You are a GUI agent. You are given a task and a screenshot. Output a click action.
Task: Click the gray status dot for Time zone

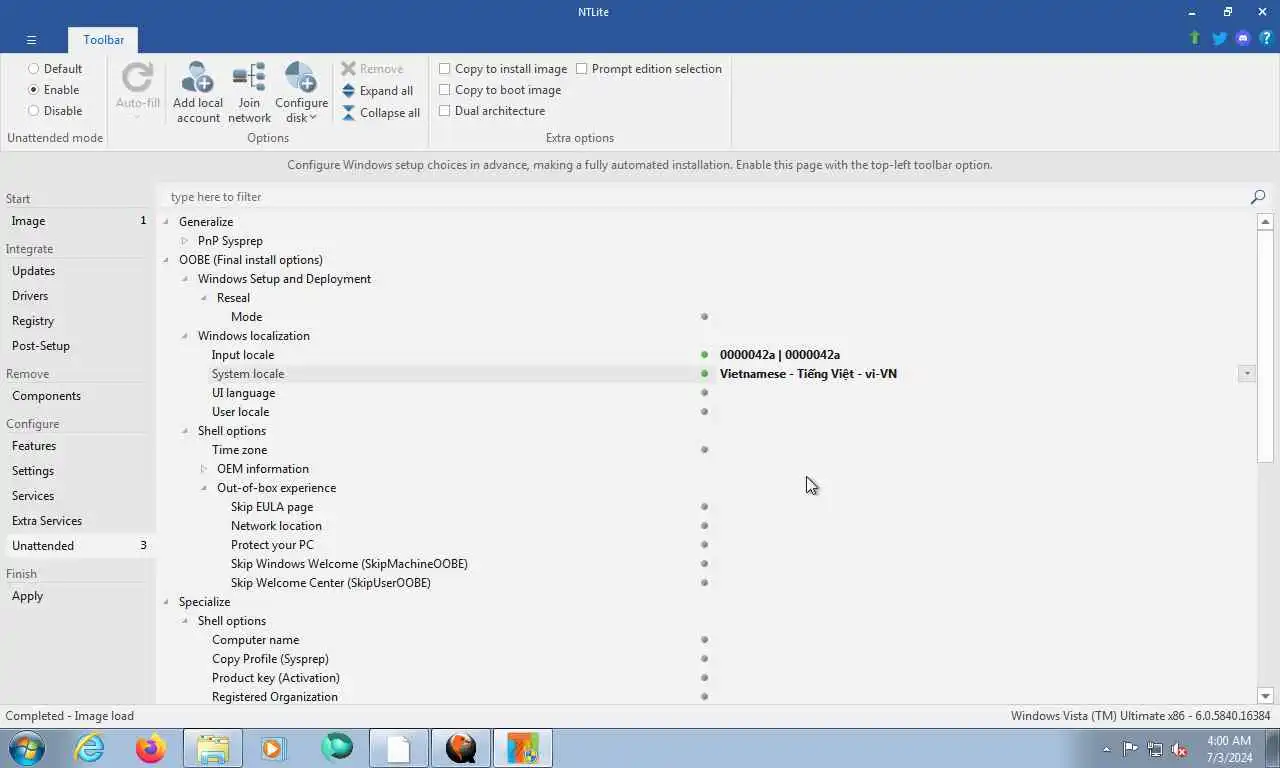(x=705, y=450)
